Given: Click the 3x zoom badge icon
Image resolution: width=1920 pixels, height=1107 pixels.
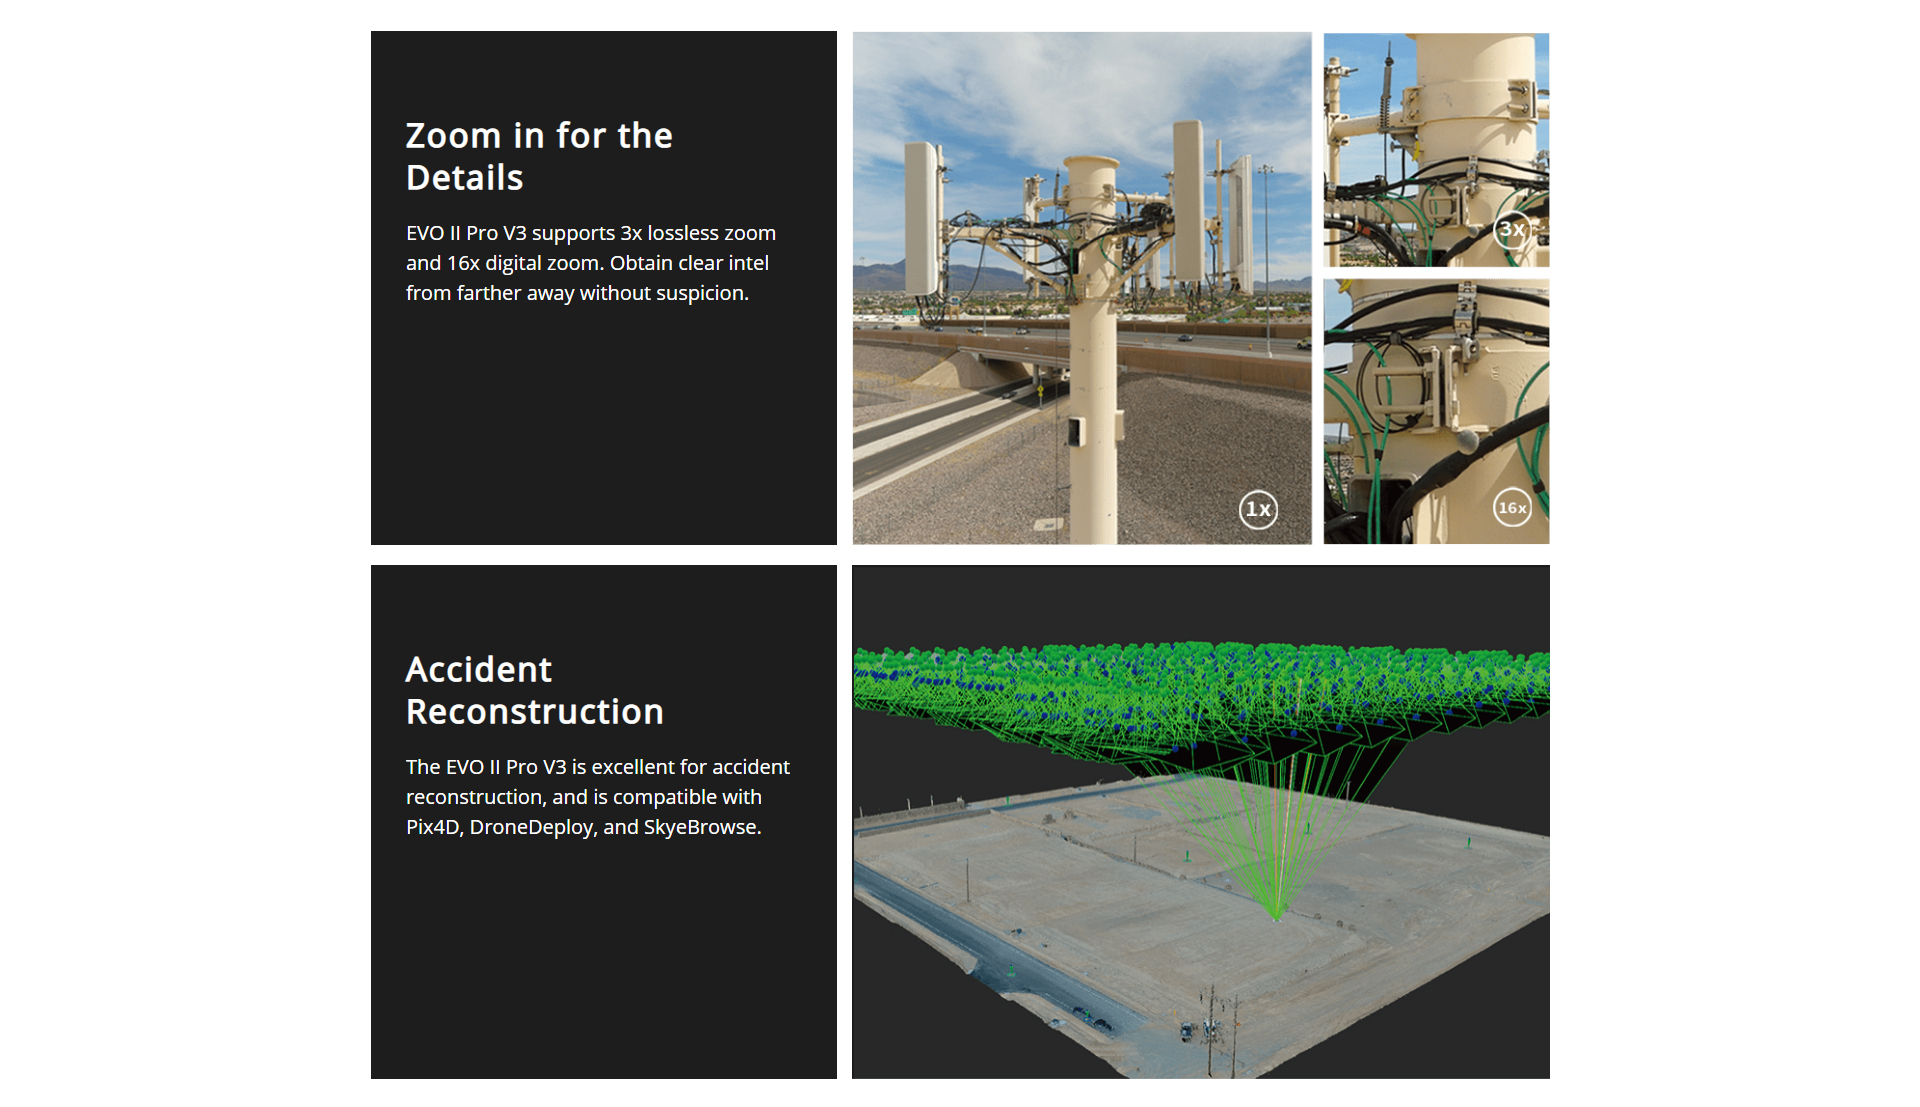Looking at the screenshot, I should coord(1512,230).
